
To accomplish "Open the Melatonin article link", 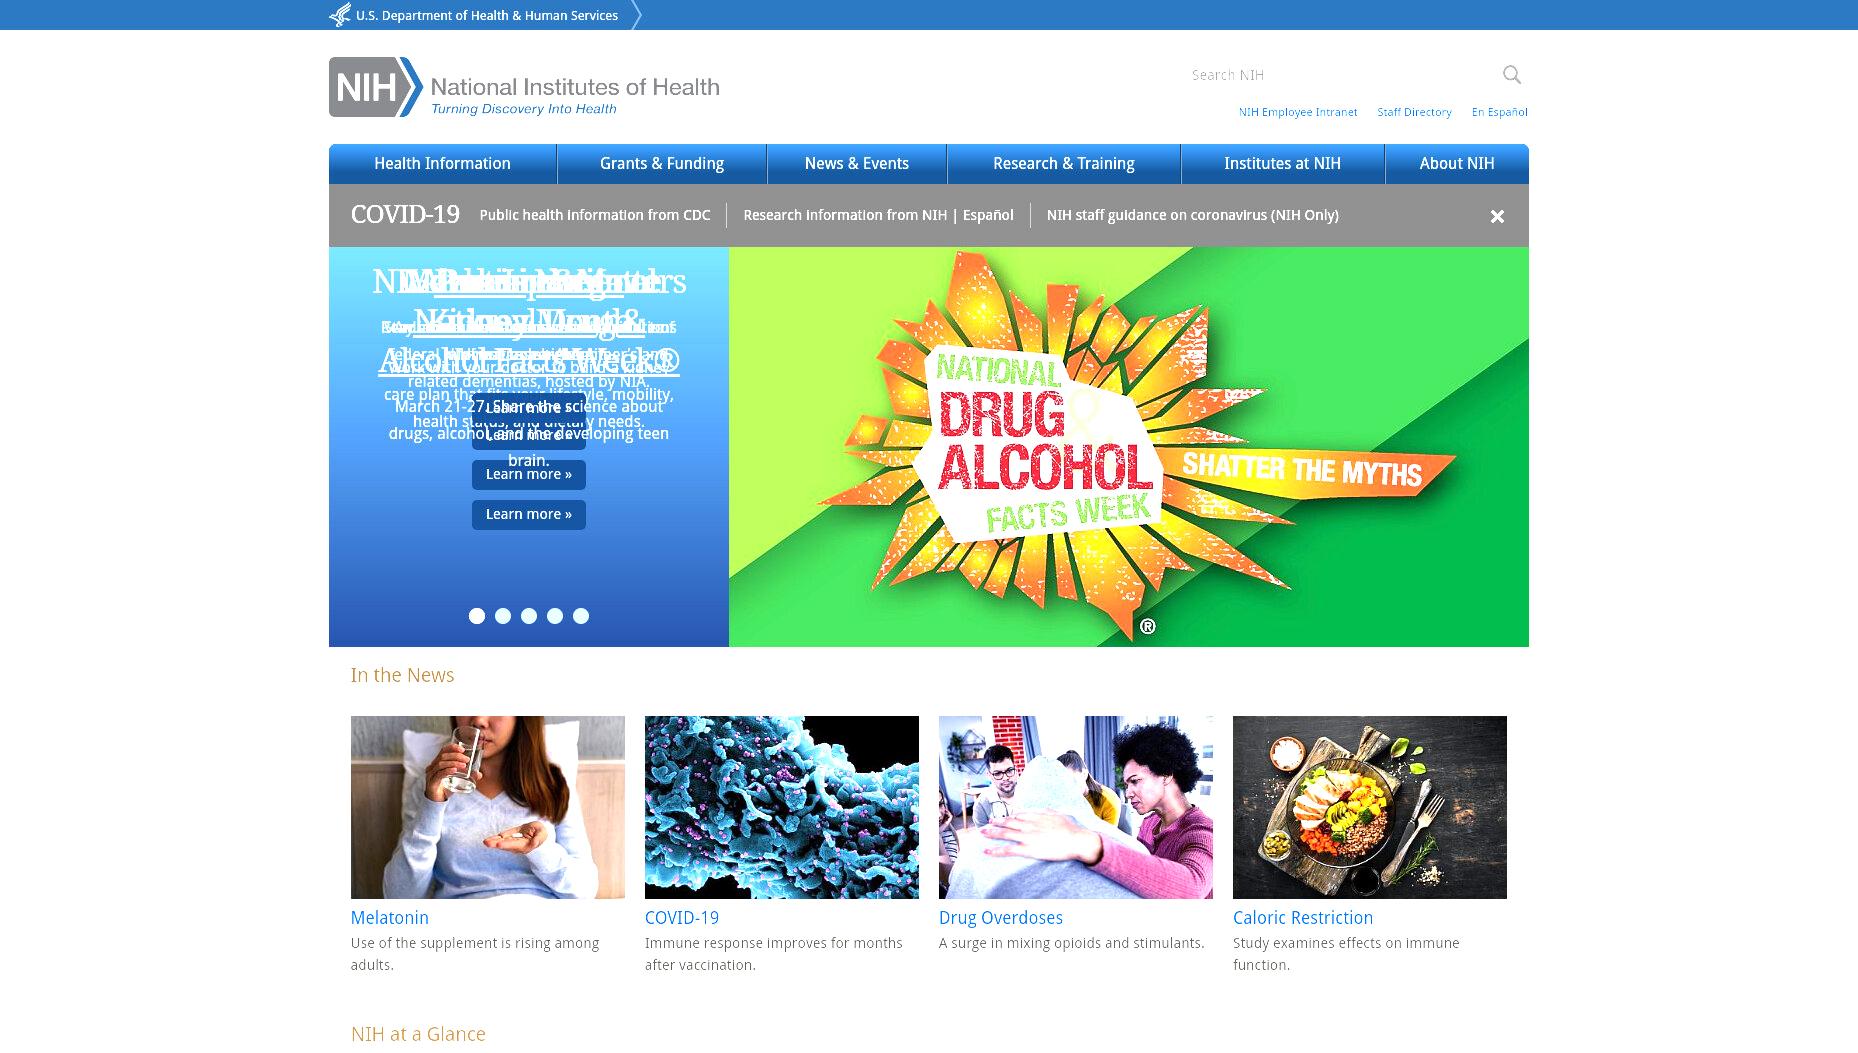I will point(390,918).
